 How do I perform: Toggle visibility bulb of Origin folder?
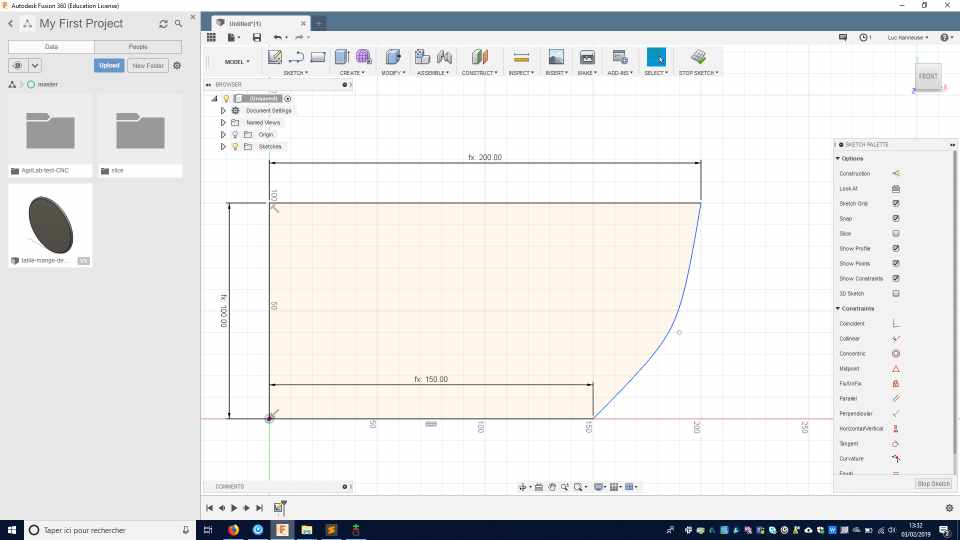click(x=235, y=135)
